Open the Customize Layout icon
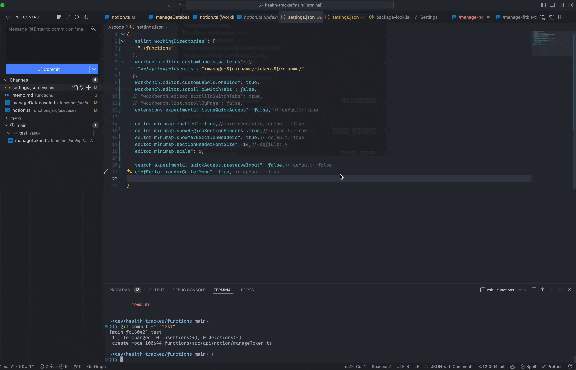 (x=571, y=5)
